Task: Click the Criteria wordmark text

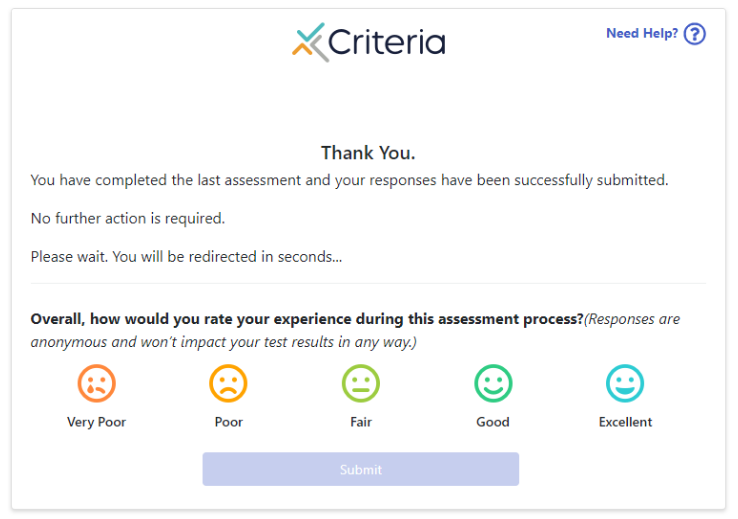Action: pyautogui.click(x=387, y=42)
